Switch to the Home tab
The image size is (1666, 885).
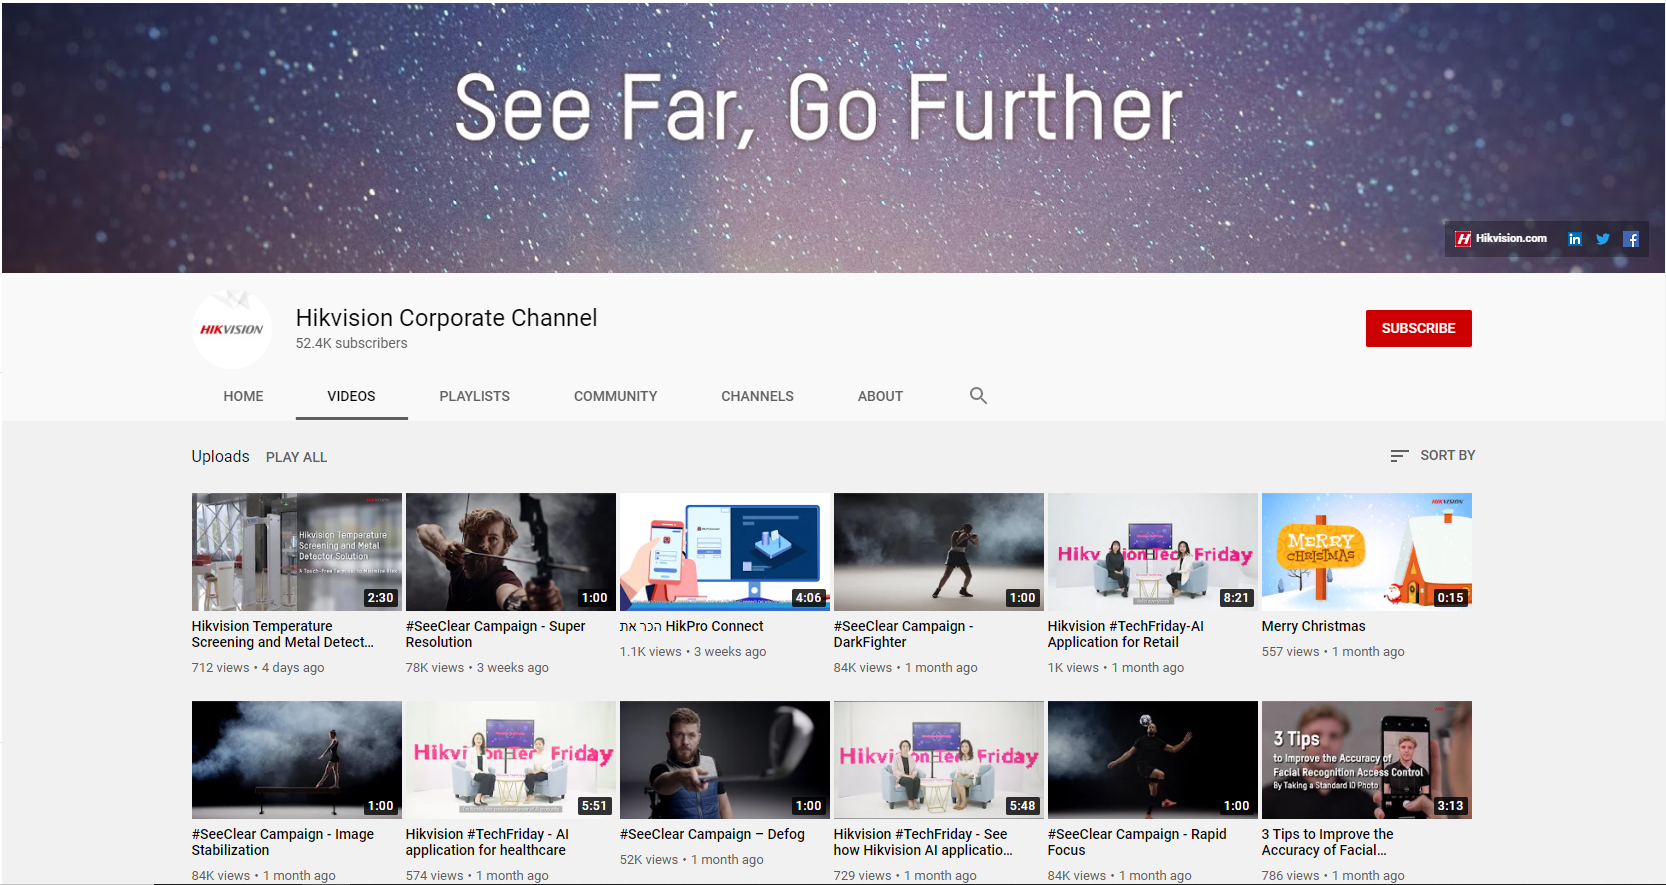pos(243,396)
